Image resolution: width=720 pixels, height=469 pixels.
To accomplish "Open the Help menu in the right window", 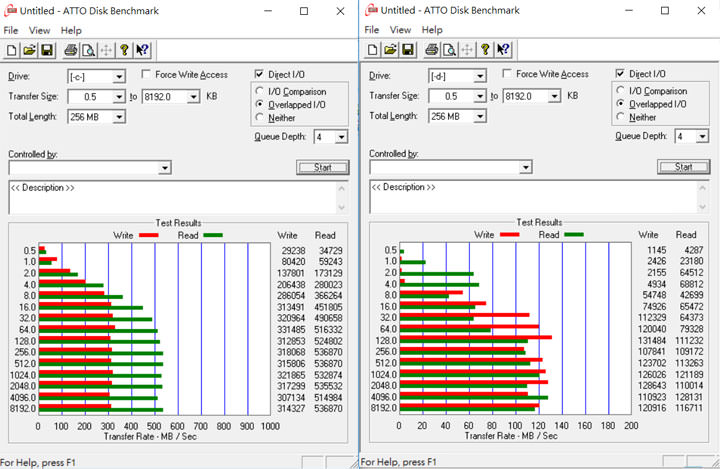I will (432, 30).
